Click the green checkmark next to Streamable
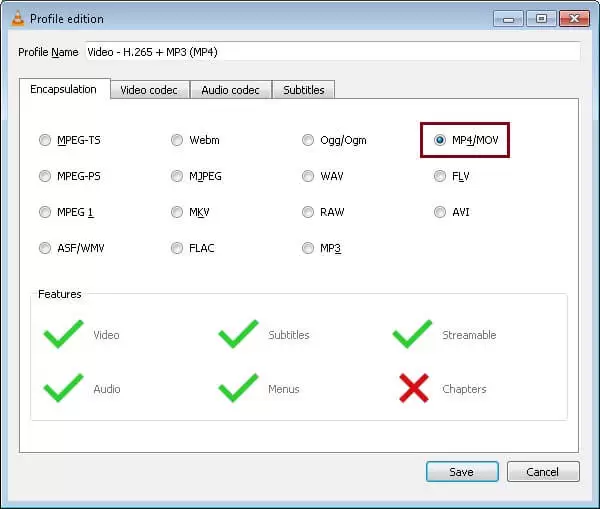Viewport: 600px width, 509px height. click(x=412, y=334)
